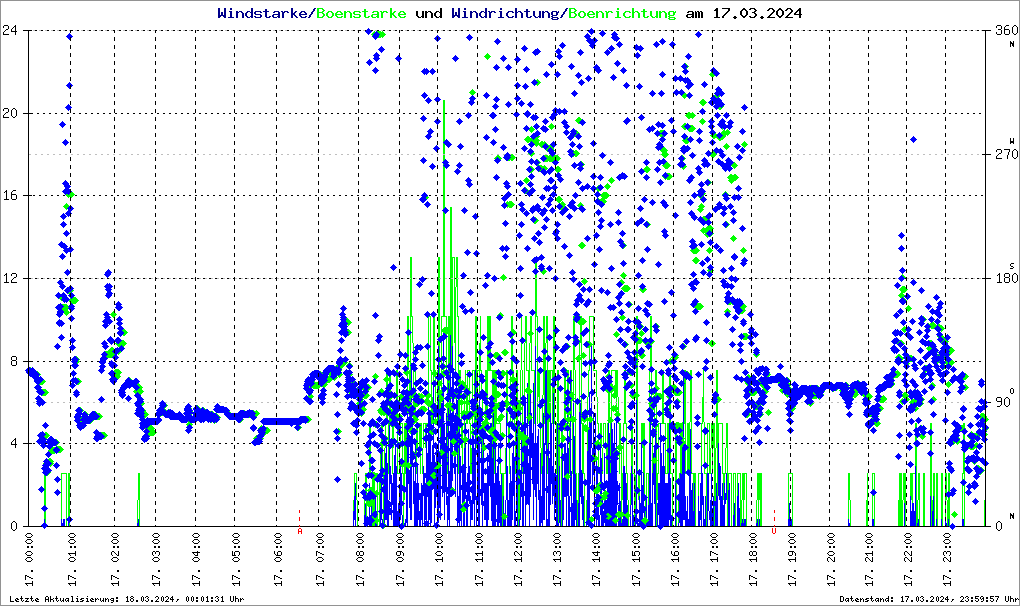Image resolution: width=1020 pixels, height=606 pixels.
Task: Click 'Windrichtung' in the chart title
Action: click(505, 13)
